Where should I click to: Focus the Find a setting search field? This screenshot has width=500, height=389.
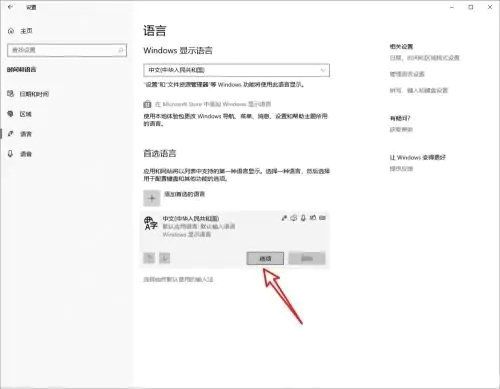(x=67, y=50)
